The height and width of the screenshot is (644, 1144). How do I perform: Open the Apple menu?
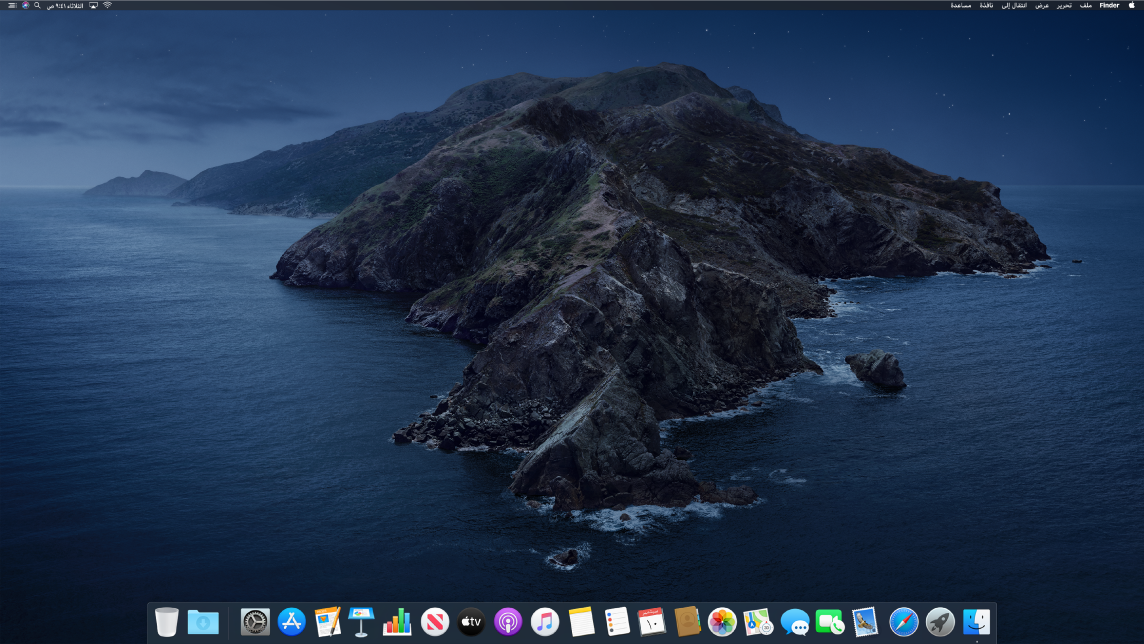(1132, 5)
